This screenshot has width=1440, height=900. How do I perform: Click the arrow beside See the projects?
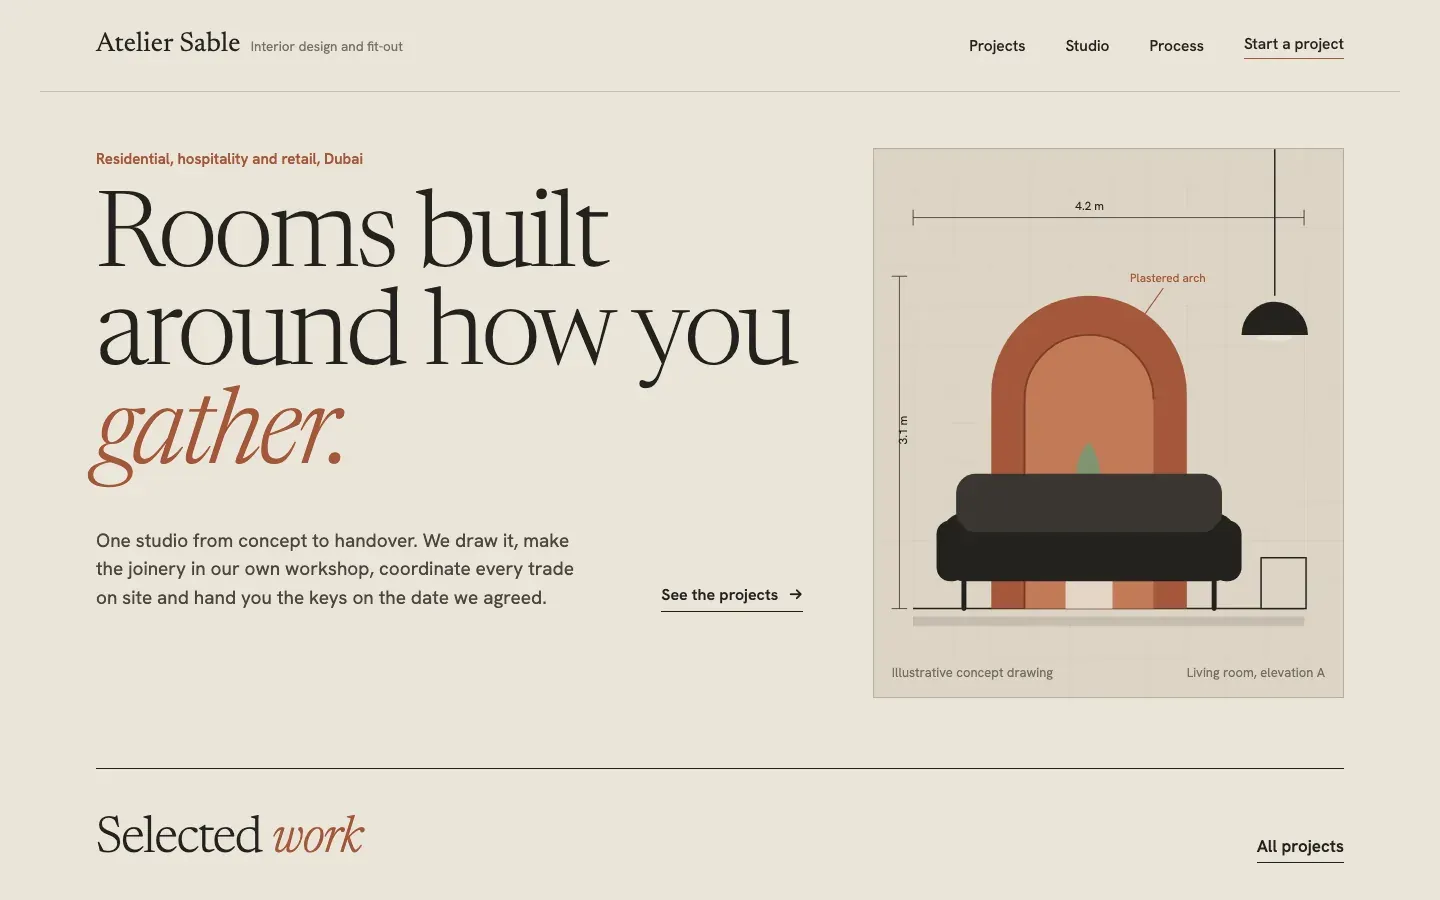(x=796, y=595)
